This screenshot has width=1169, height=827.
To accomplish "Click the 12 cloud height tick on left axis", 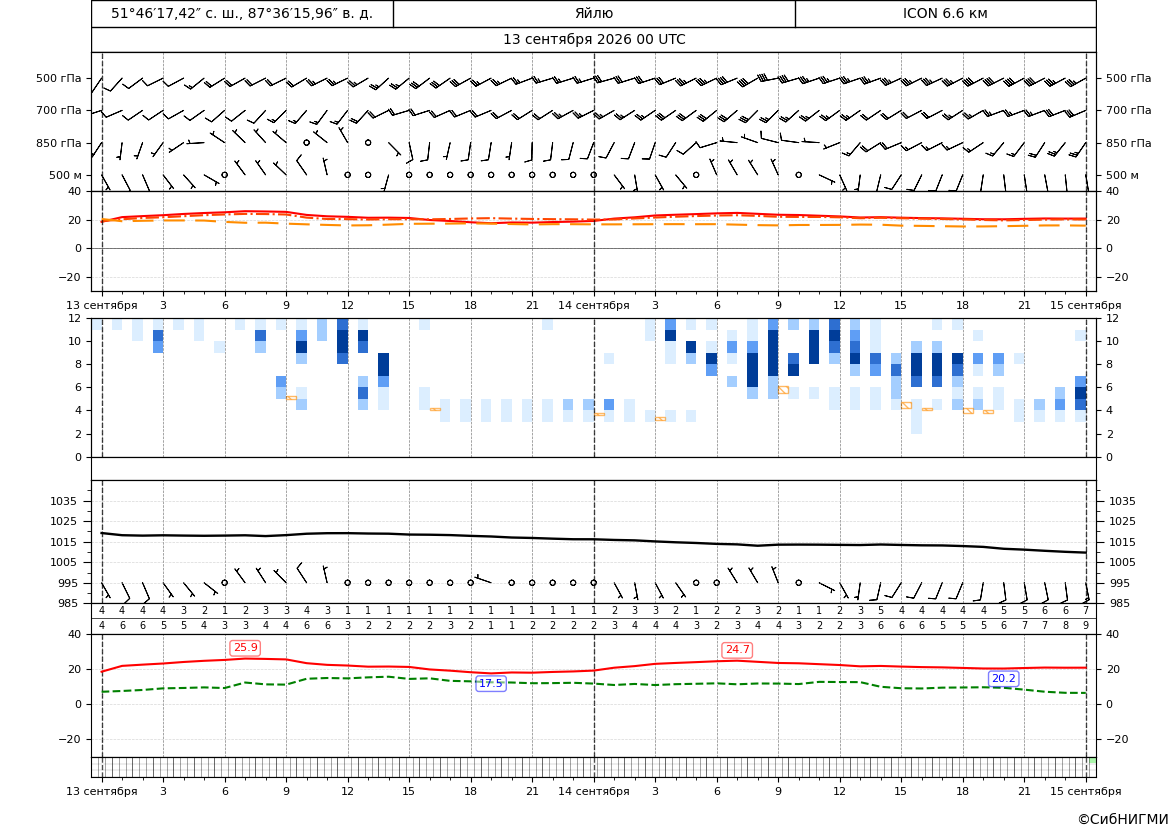I will [75, 318].
